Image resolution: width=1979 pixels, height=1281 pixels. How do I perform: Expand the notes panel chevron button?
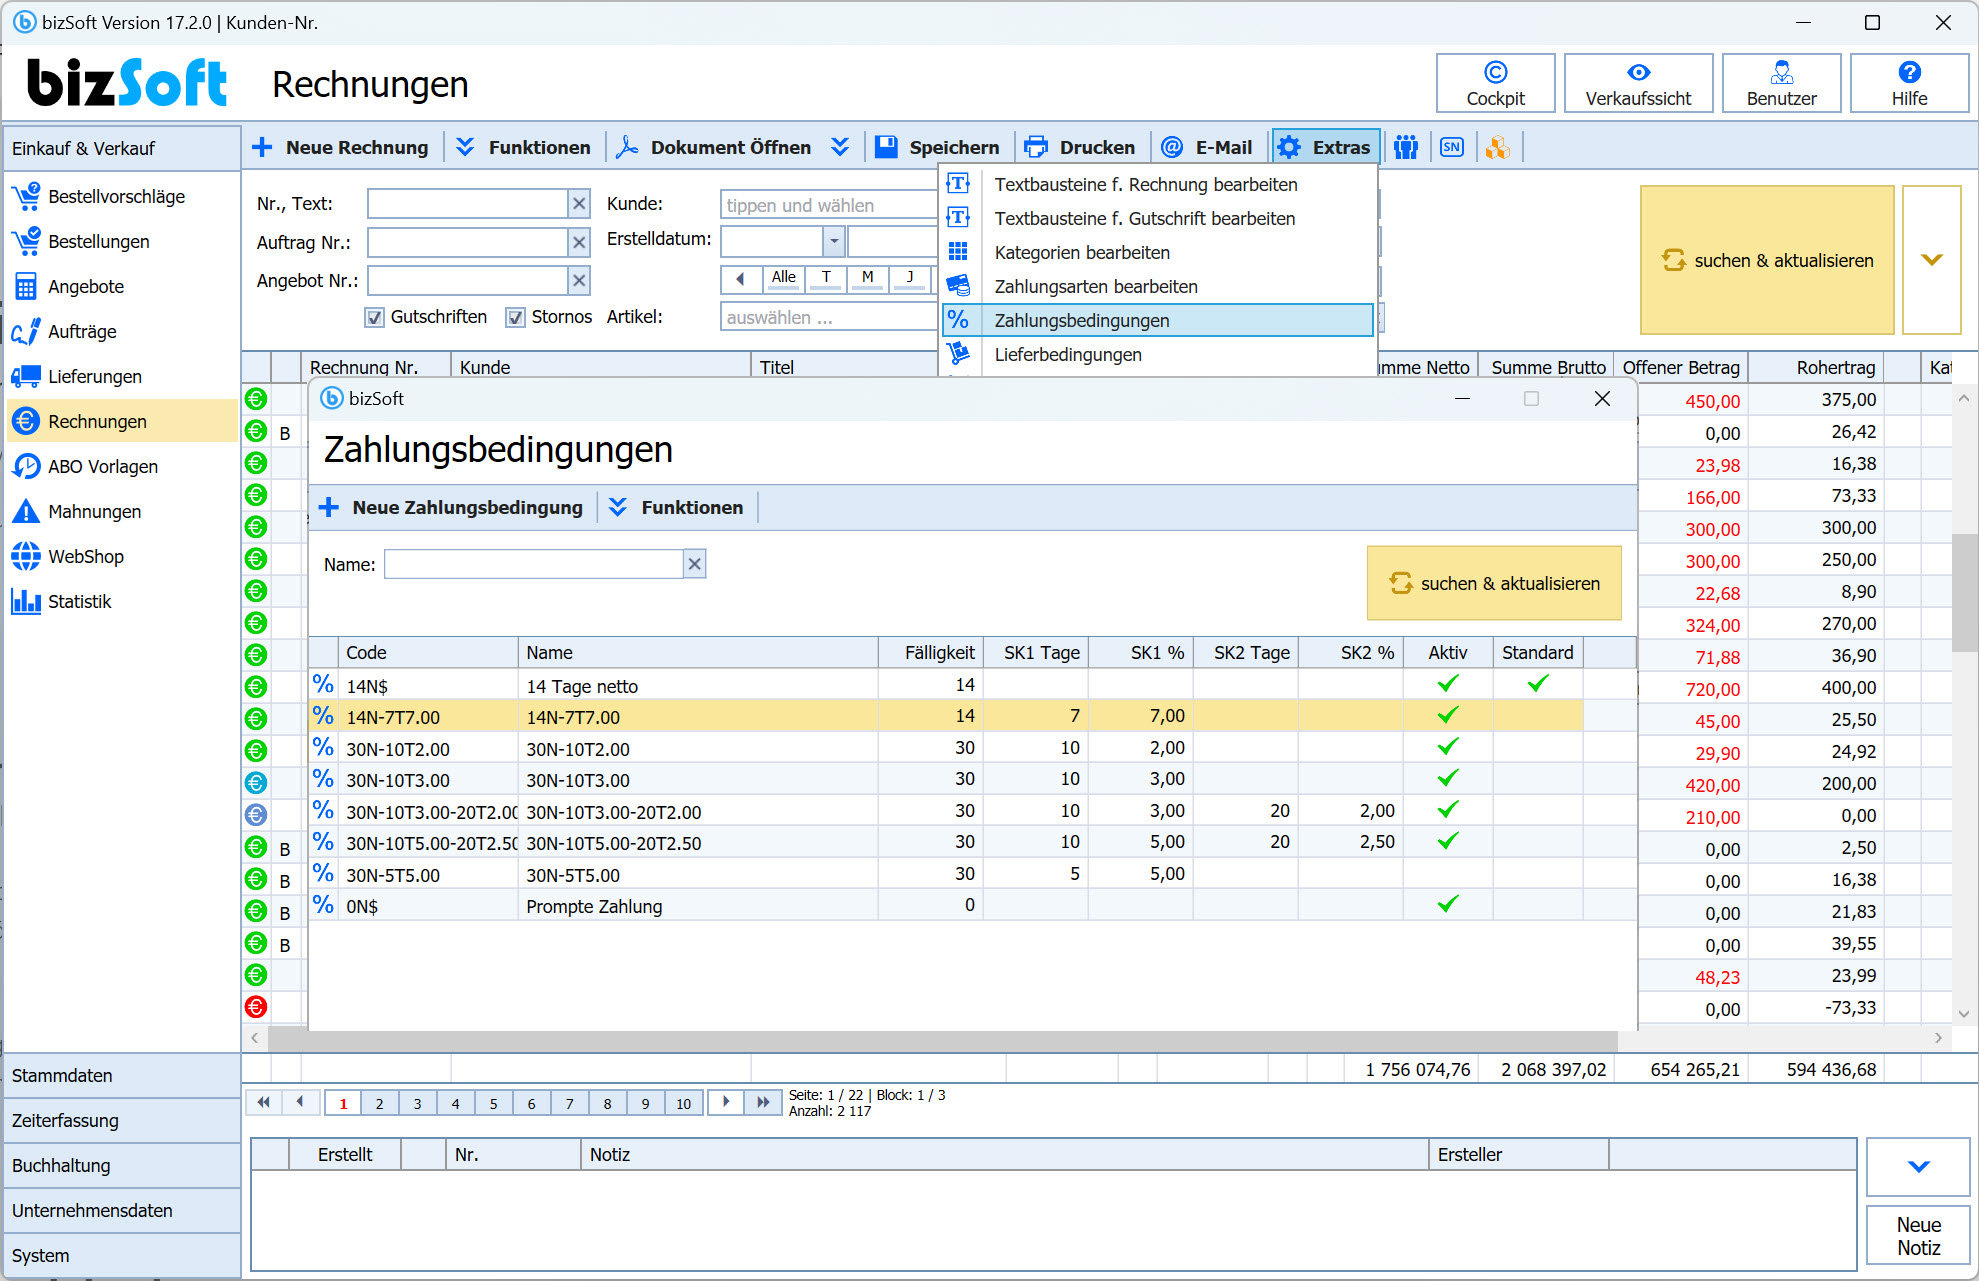1918,1166
